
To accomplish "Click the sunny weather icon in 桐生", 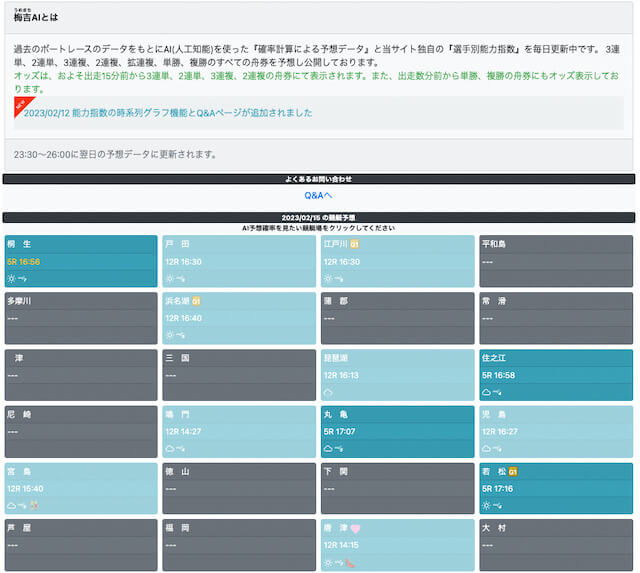I will pyautogui.click(x=11, y=279).
